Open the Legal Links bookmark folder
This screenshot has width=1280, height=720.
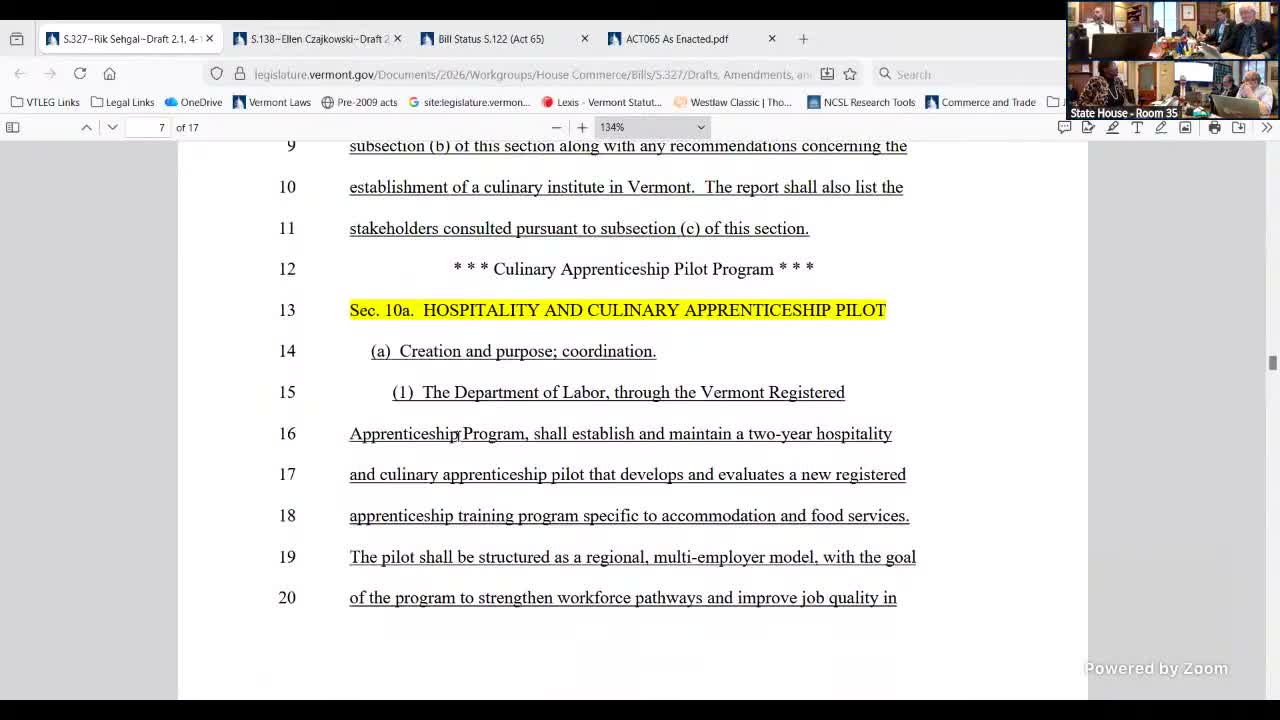(123, 102)
